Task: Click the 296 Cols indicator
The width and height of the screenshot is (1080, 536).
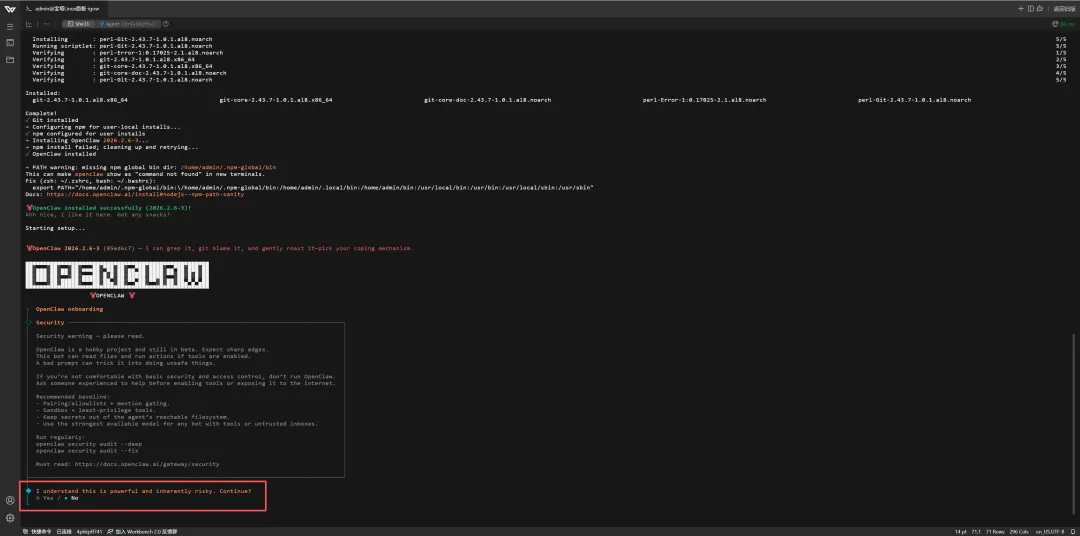Action: [1021, 531]
